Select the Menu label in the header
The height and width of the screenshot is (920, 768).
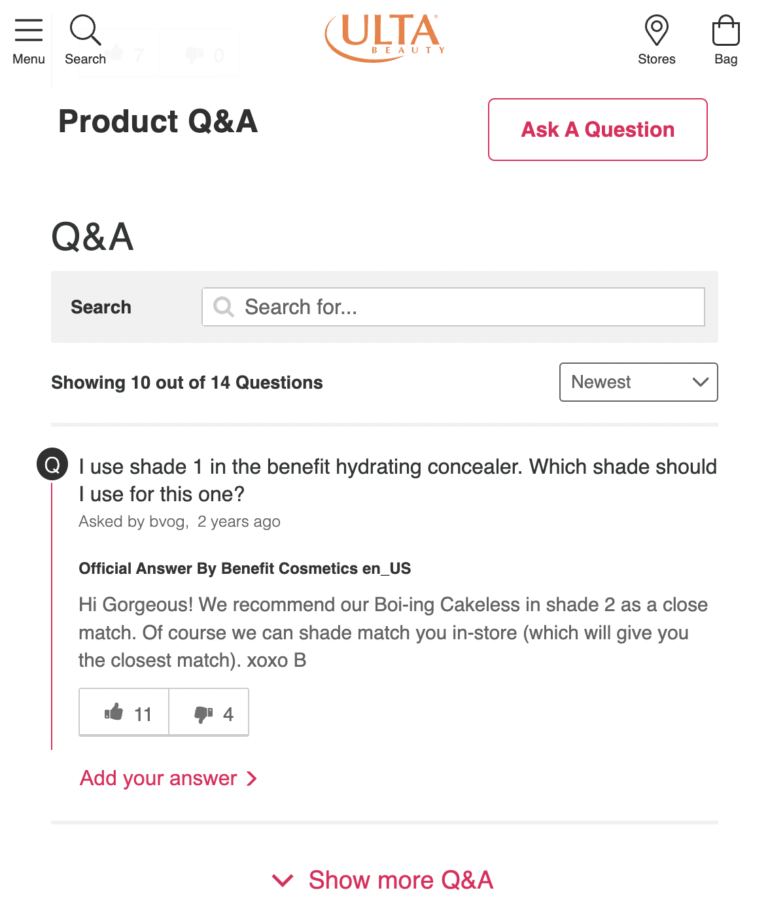29,59
